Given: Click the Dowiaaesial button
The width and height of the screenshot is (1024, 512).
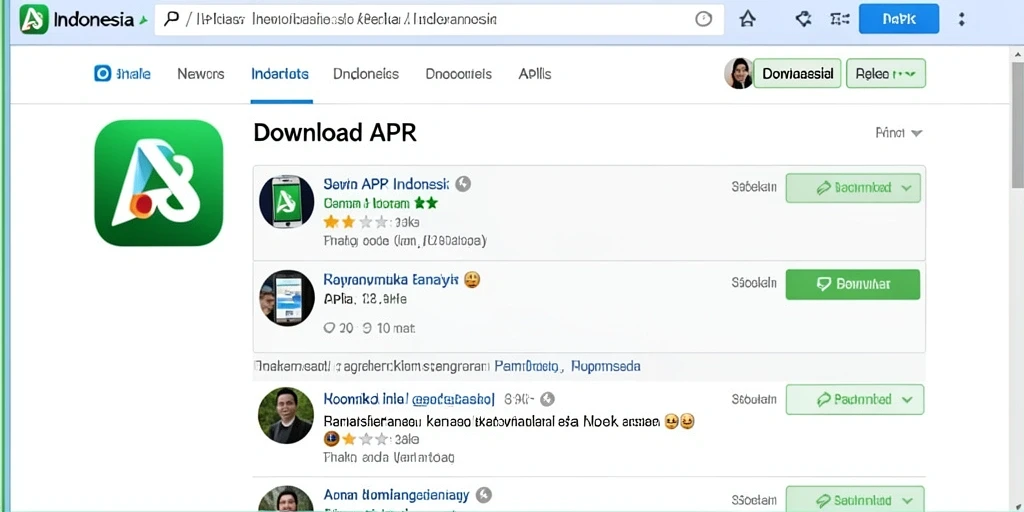Looking at the screenshot, I should coord(797,73).
